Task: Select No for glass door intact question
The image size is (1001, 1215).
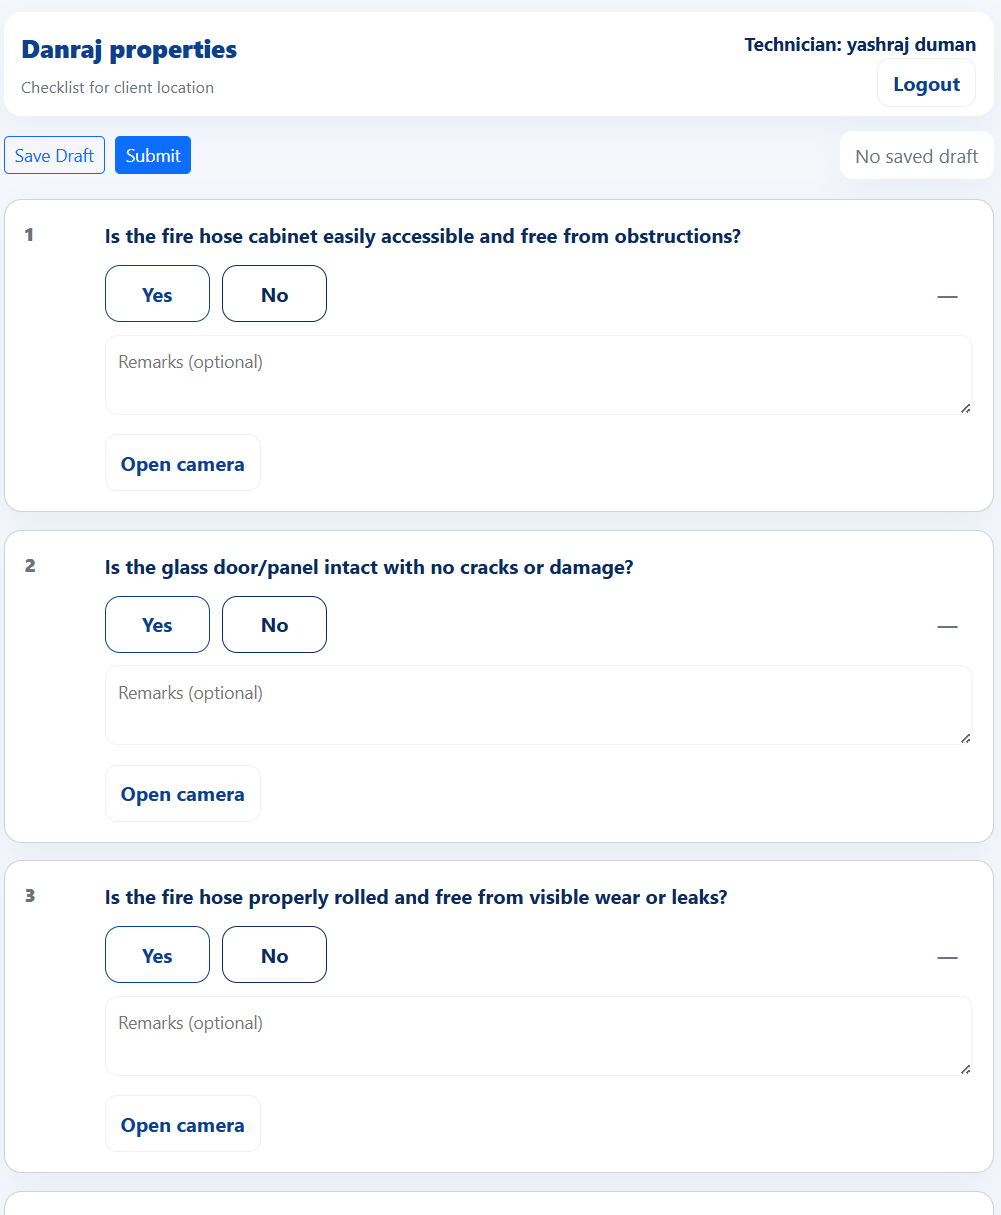Action: [274, 624]
